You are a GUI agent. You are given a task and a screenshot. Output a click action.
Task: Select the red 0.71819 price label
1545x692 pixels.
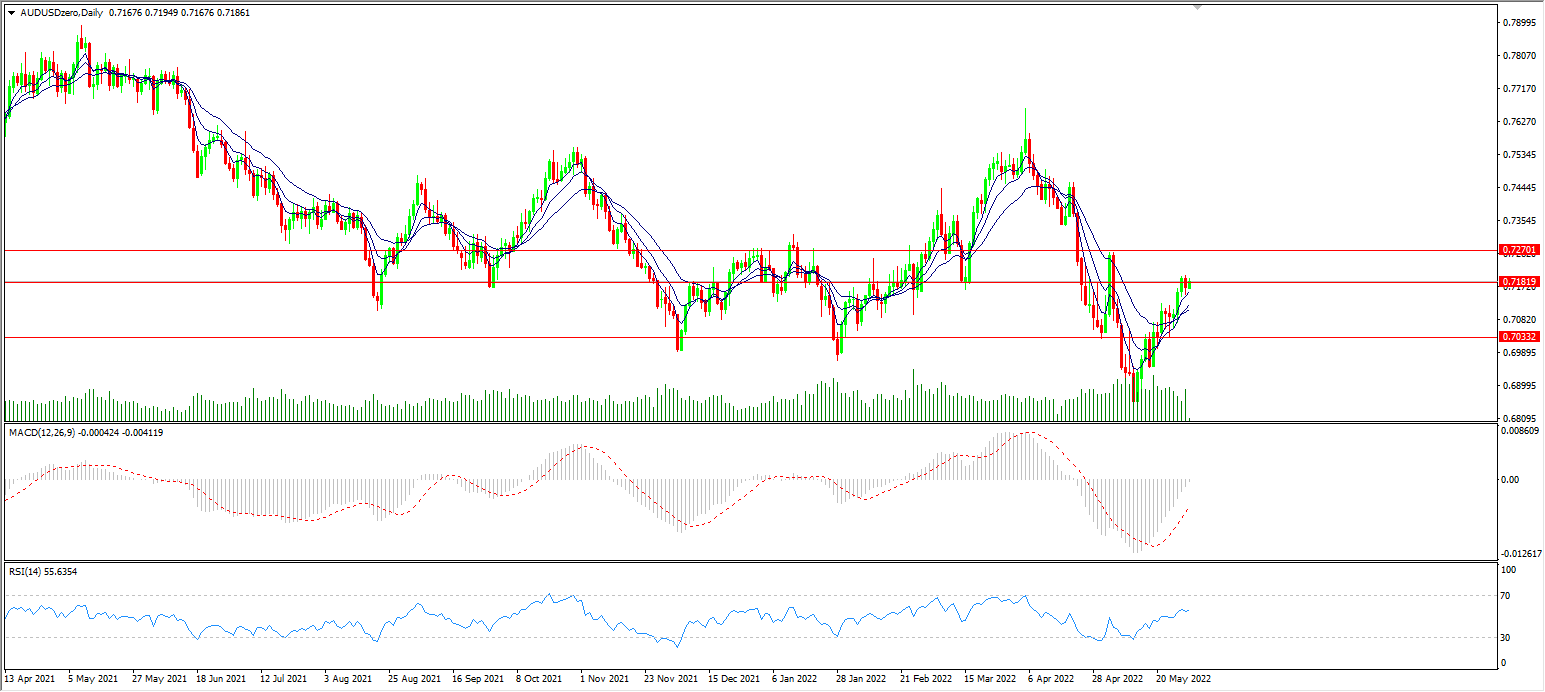tap(1519, 282)
